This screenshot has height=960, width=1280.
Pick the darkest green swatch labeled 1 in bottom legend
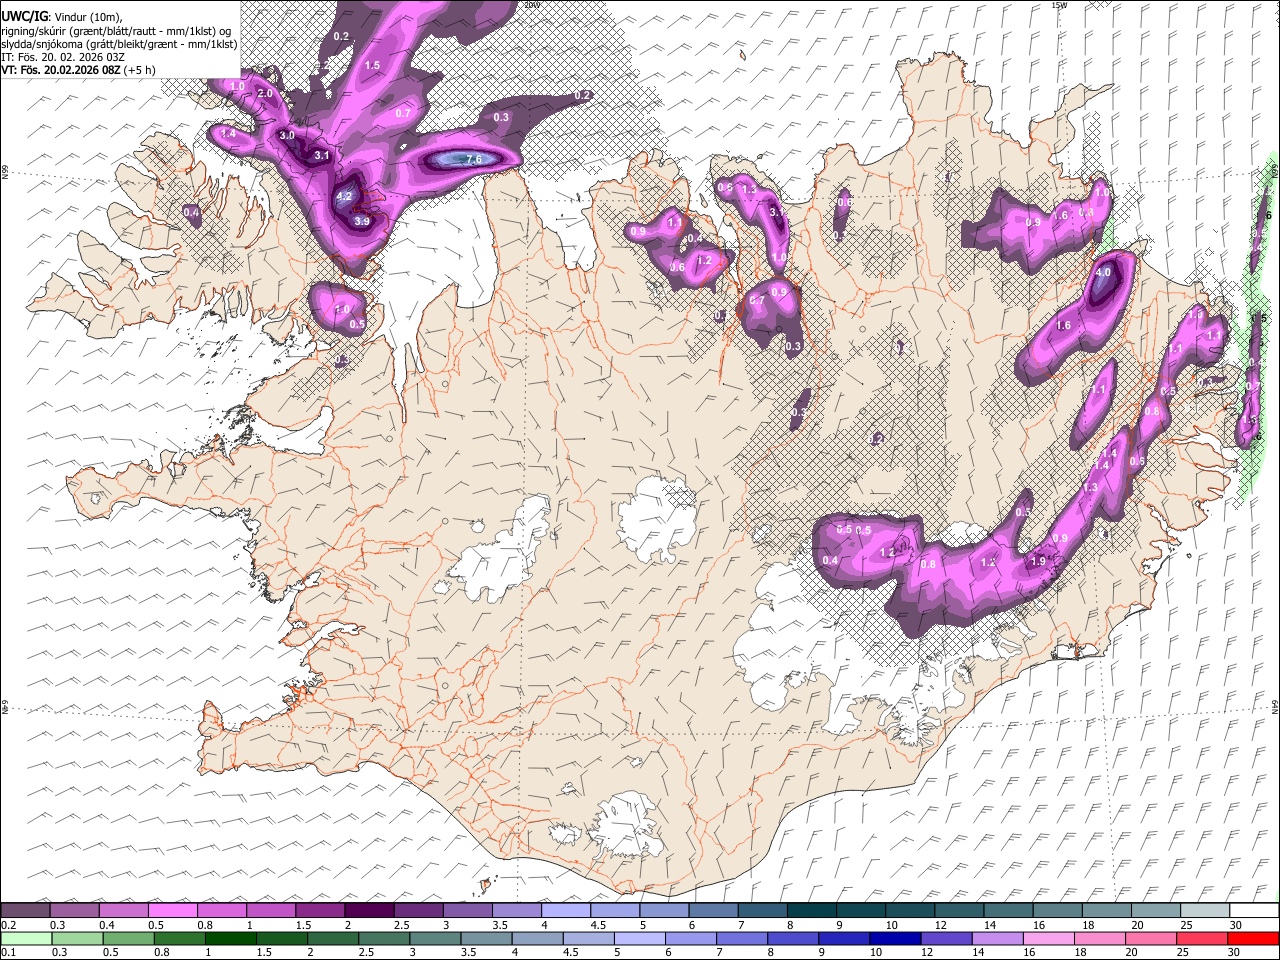click(x=231, y=938)
